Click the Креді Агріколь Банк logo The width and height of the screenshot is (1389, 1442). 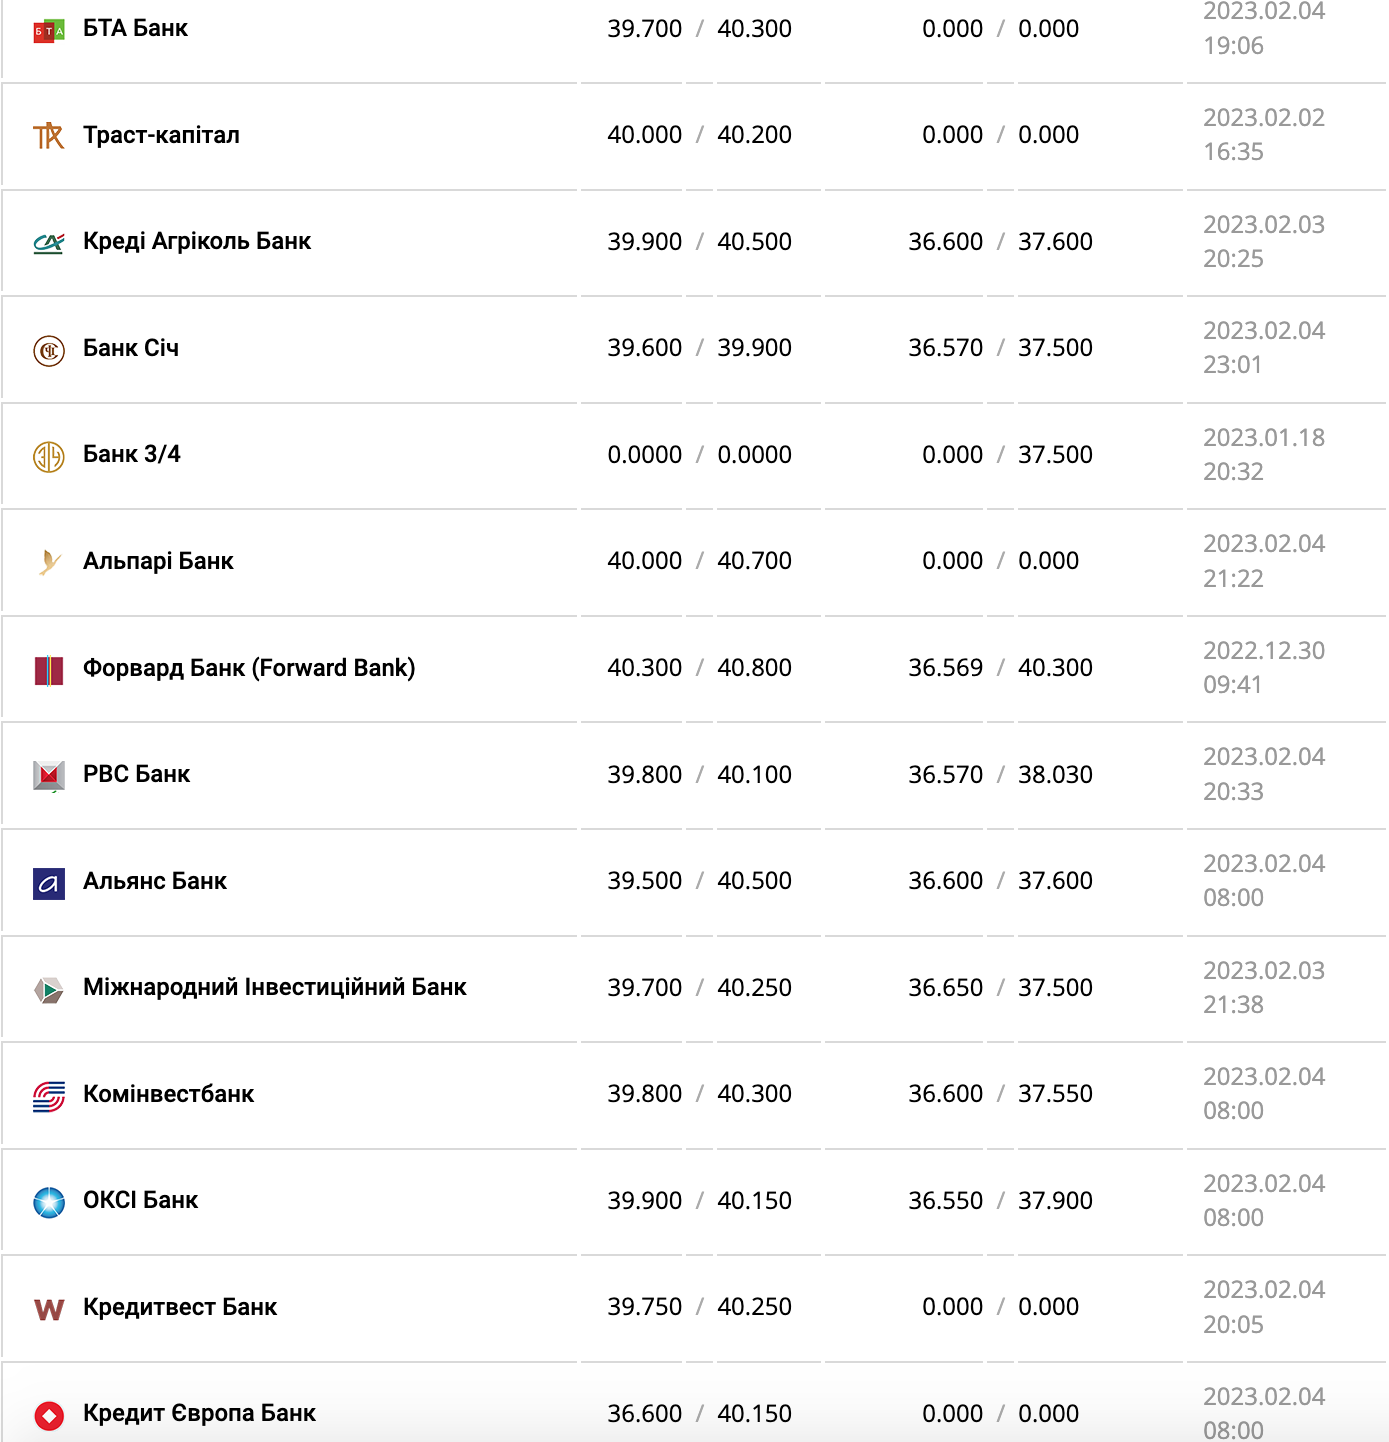point(48,242)
